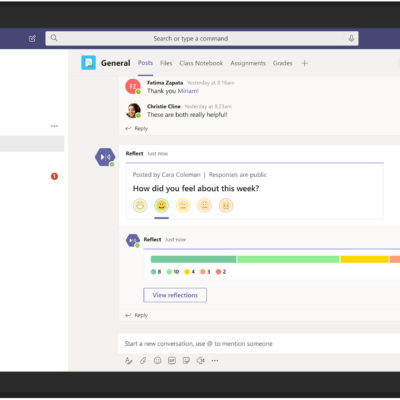Select the third slightly content emoji

(x=183, y=205)
